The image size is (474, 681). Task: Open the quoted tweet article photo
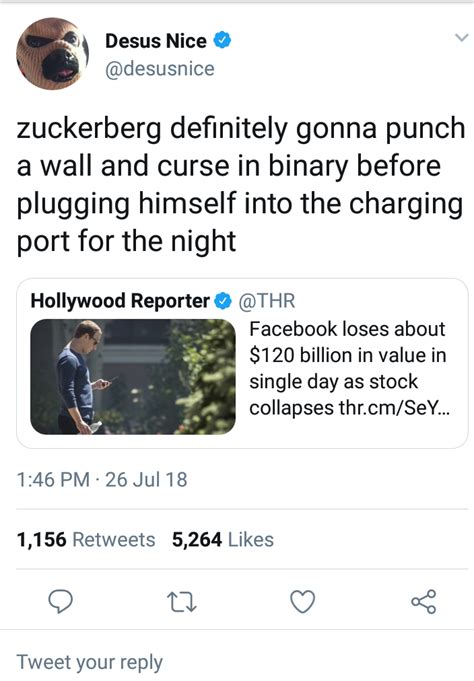click(x=133, y=377)
